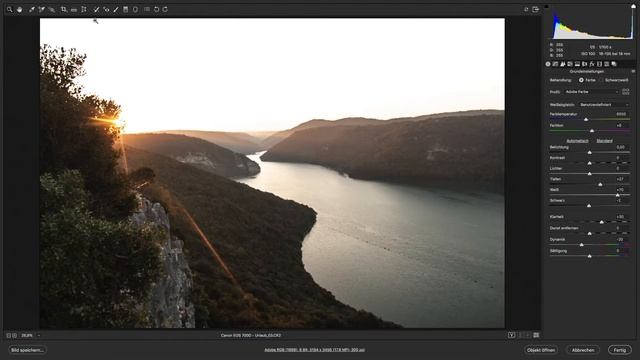Image resolution: width=640 pixels, height=360 pixels.
Task: Select the Straighten tool
Action: pos(74,9)
